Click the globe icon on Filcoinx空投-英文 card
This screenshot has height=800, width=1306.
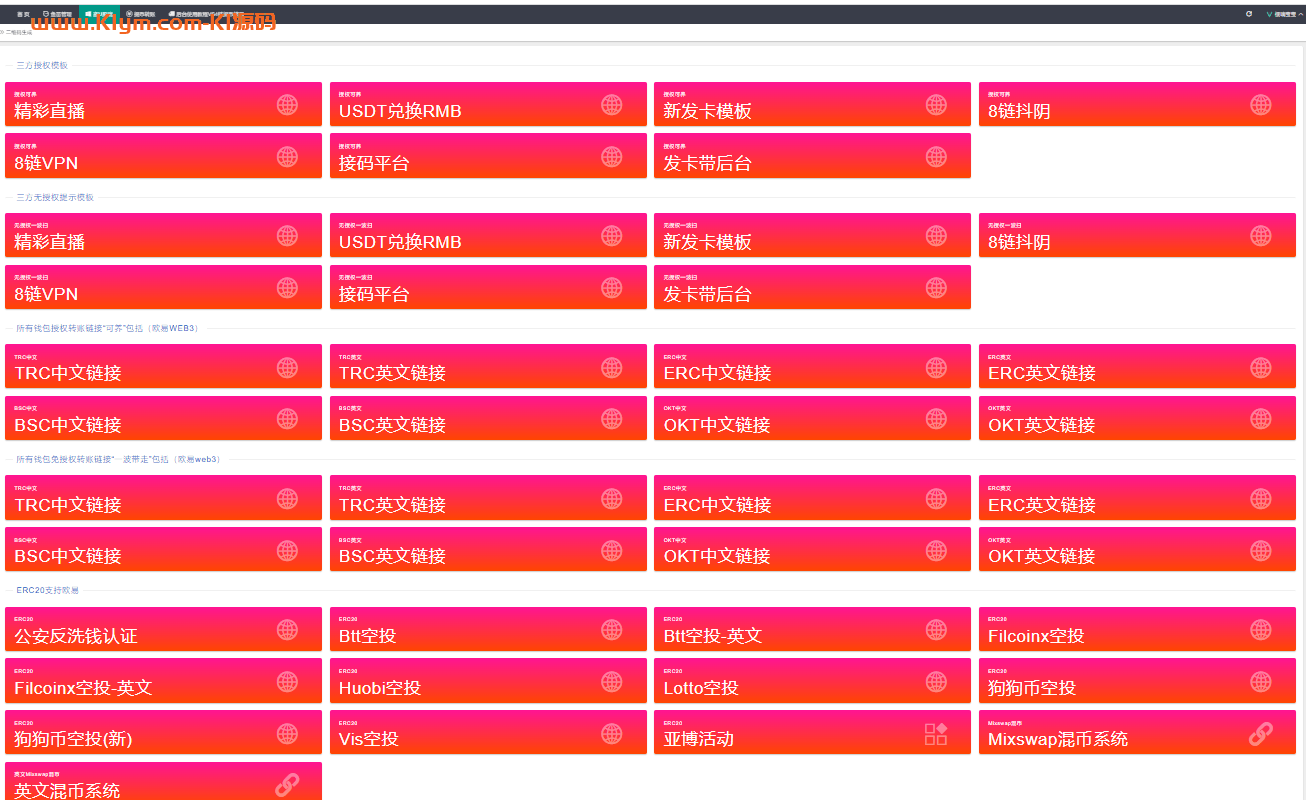[x=287, y=681]
